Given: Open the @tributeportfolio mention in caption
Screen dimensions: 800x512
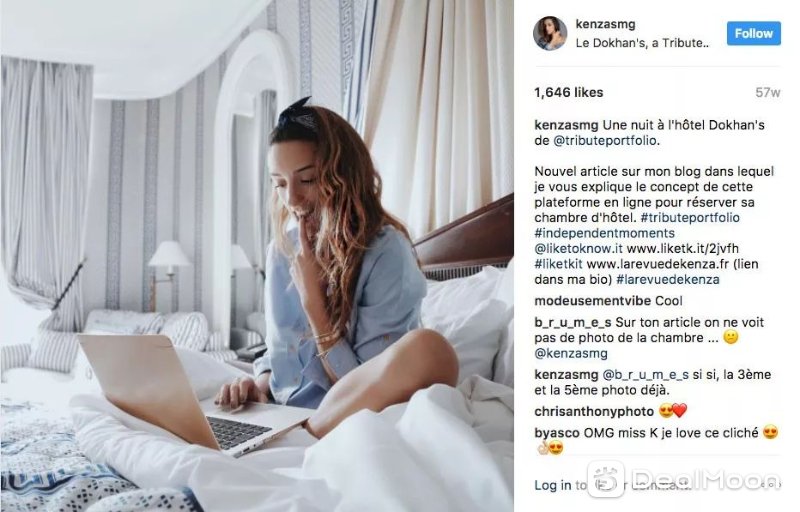Looking at the screenshot, I should 605,140.
